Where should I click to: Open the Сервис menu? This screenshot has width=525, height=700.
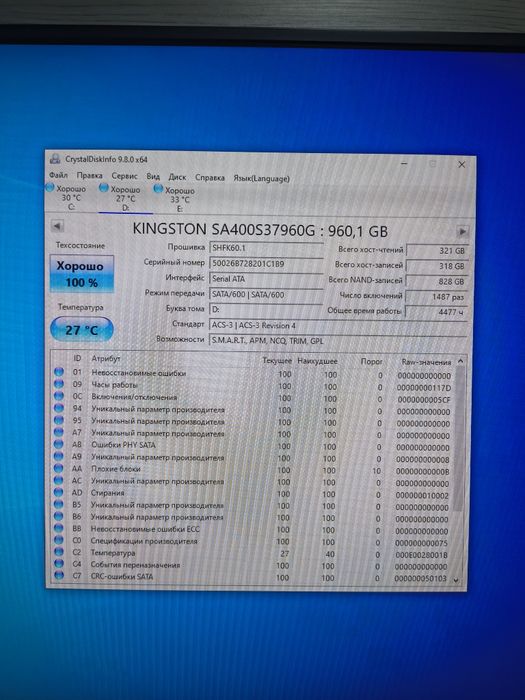tap(125, 176)
